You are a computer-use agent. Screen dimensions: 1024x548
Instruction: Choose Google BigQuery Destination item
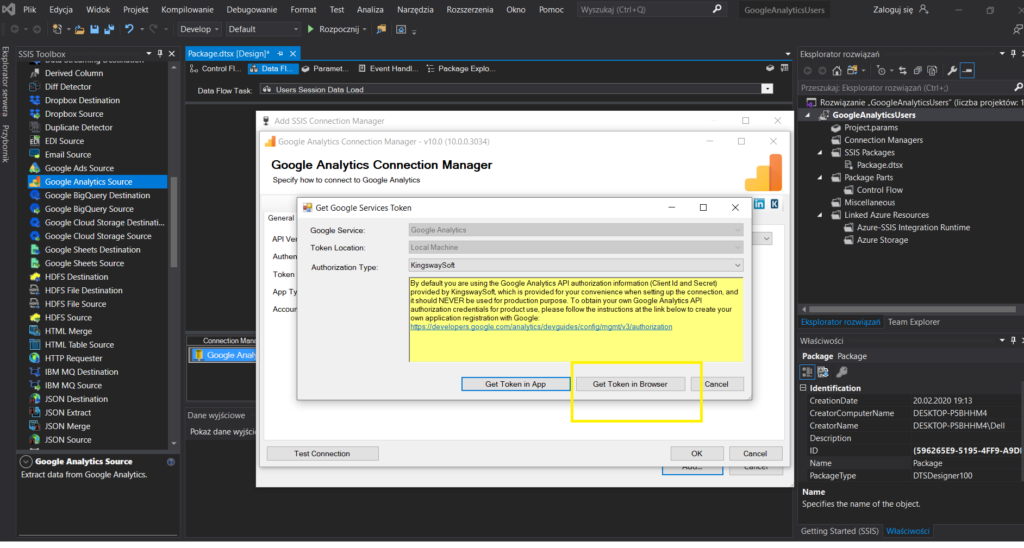coord(97,195)
